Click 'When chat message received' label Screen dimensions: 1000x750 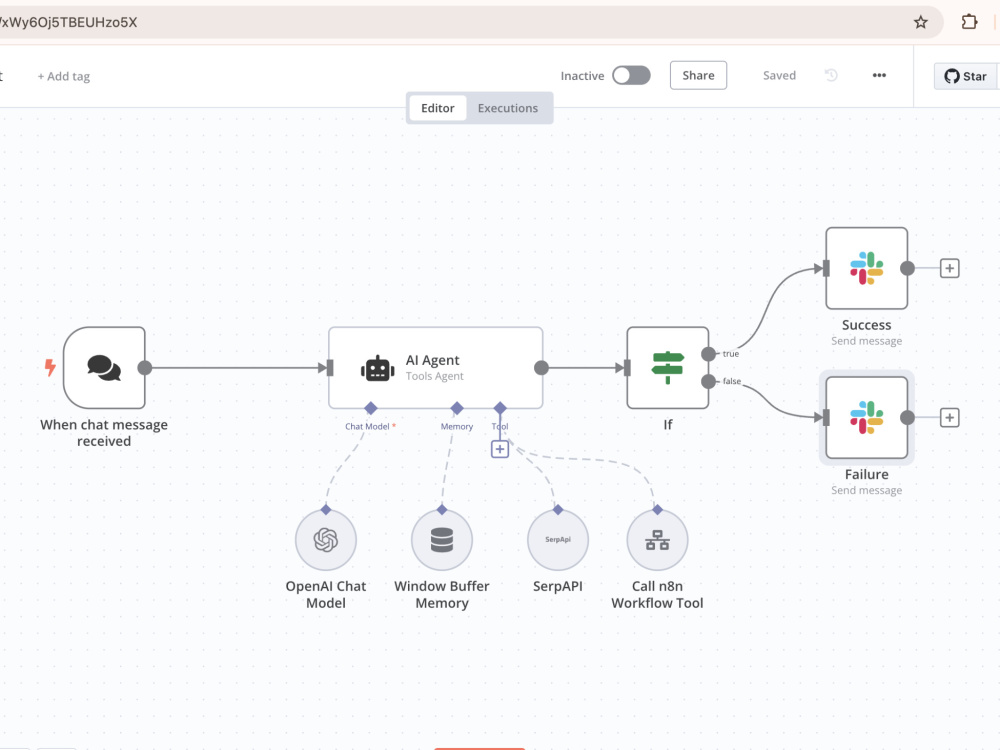[104, 433]
